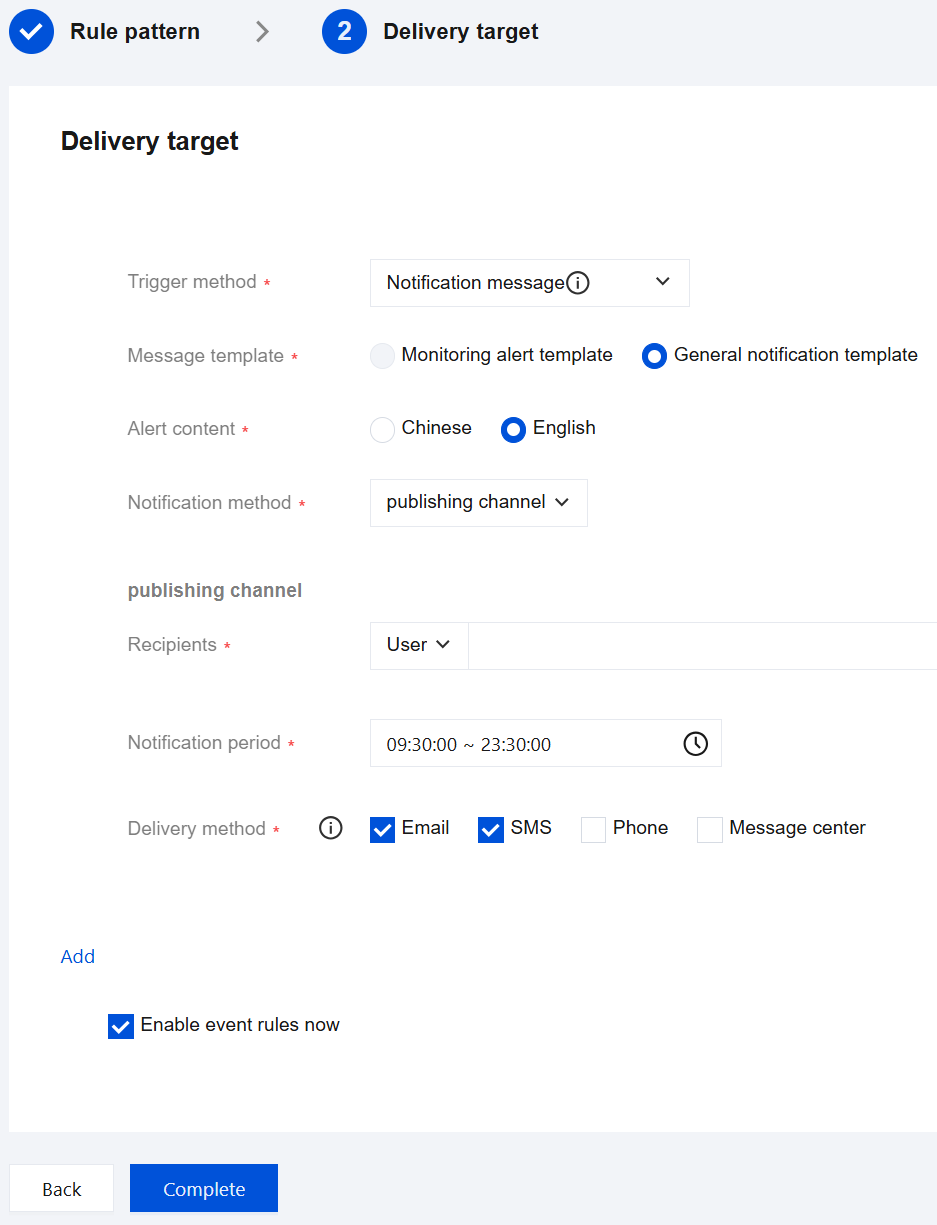This screenshot has width=937, height=1225.
Task: Click the Add link
Action: coord(78,957)
